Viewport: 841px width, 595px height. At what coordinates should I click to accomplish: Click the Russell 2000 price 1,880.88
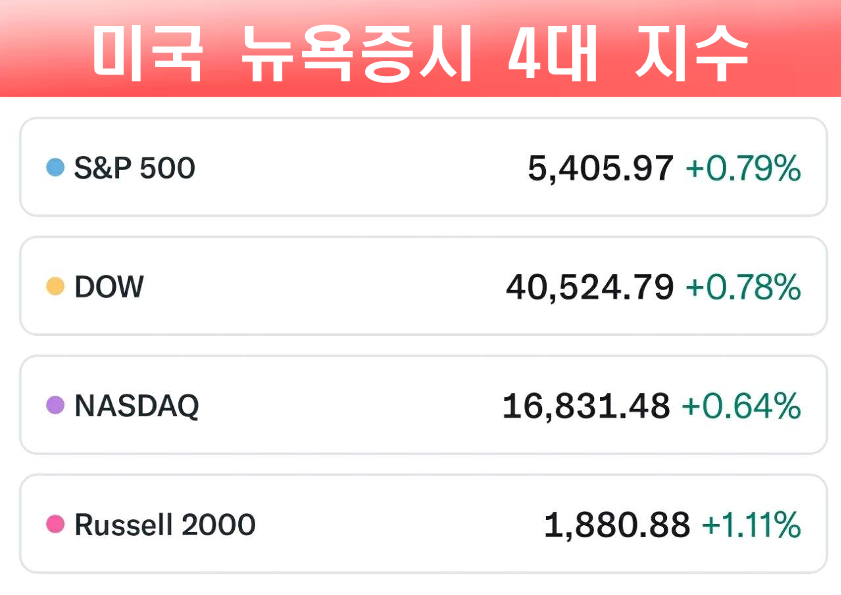[x=617, y=525]
